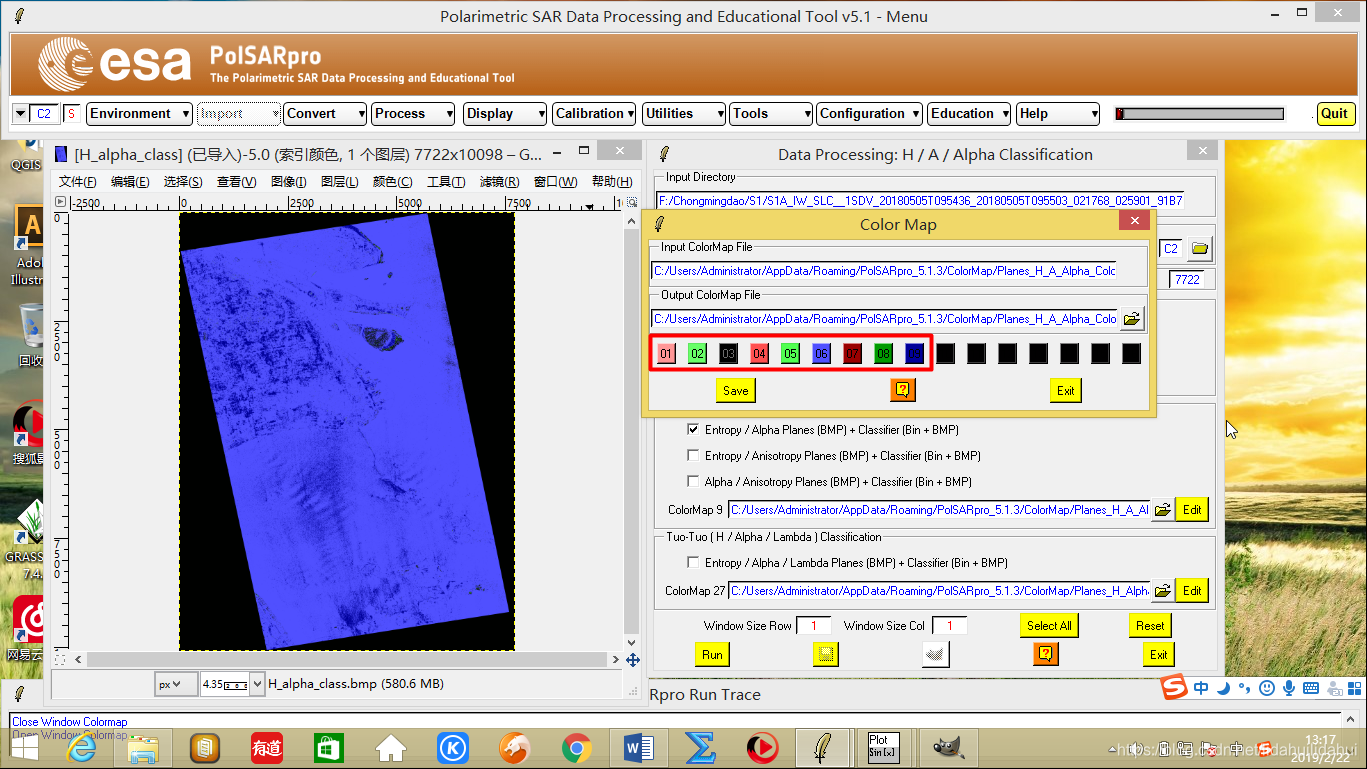Screen dimensions: 1367x769
Task: Select color swatch 08 in Color Map
Action: tap(884, 353)
